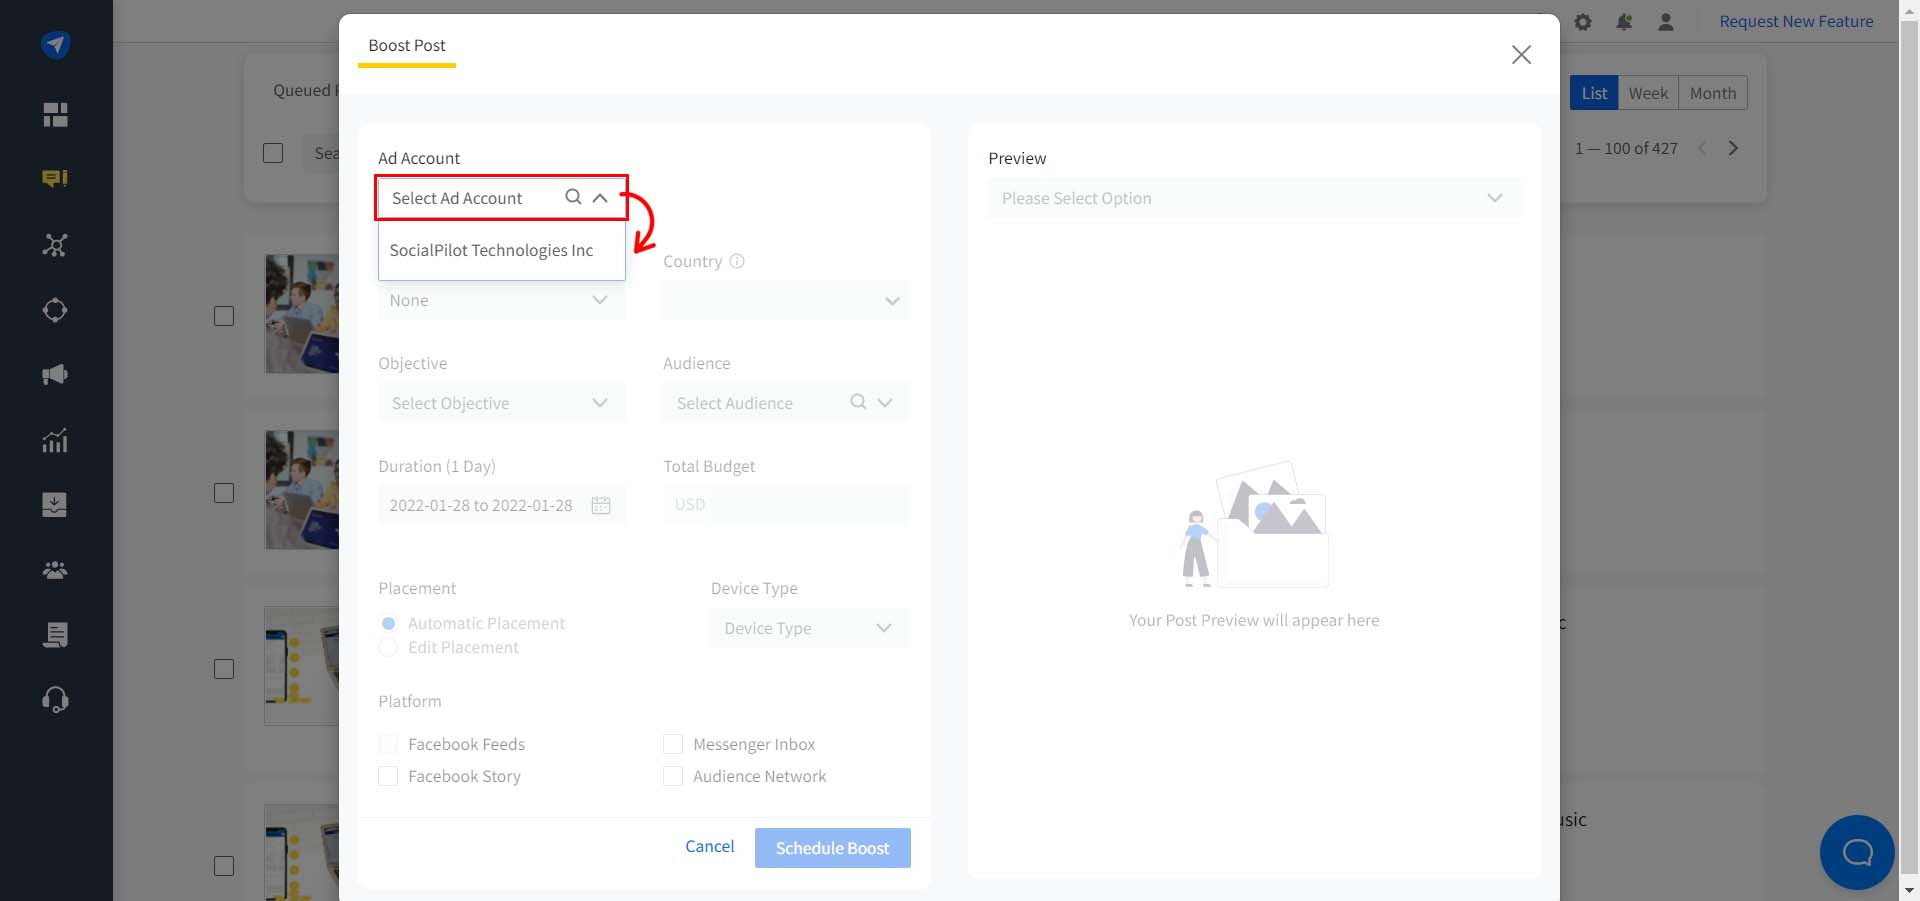1920x901 pixels.
Task: Open the chat support bubble
Action: [x=1857, y=852]
